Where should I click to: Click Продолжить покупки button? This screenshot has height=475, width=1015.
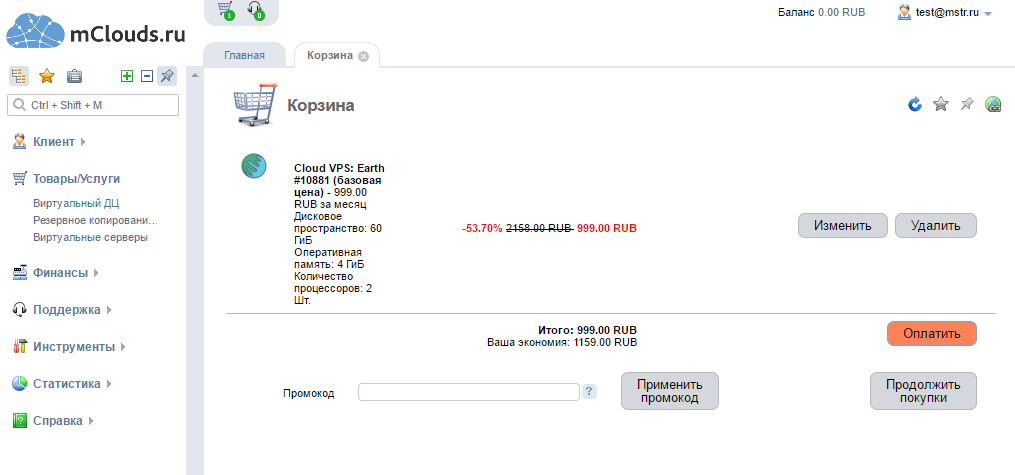pos(923,391)
